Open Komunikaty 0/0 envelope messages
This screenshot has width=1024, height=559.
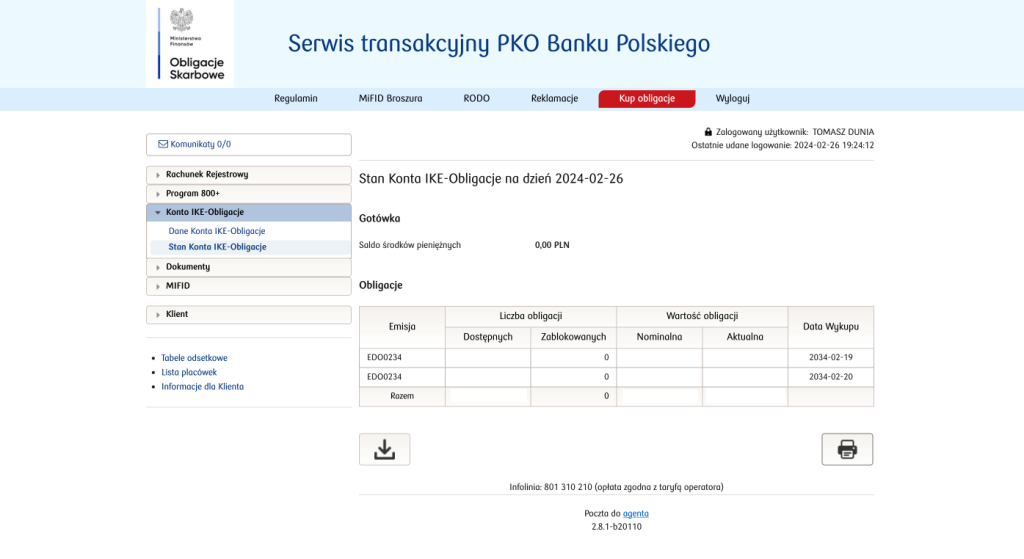[x=249, y=144]
